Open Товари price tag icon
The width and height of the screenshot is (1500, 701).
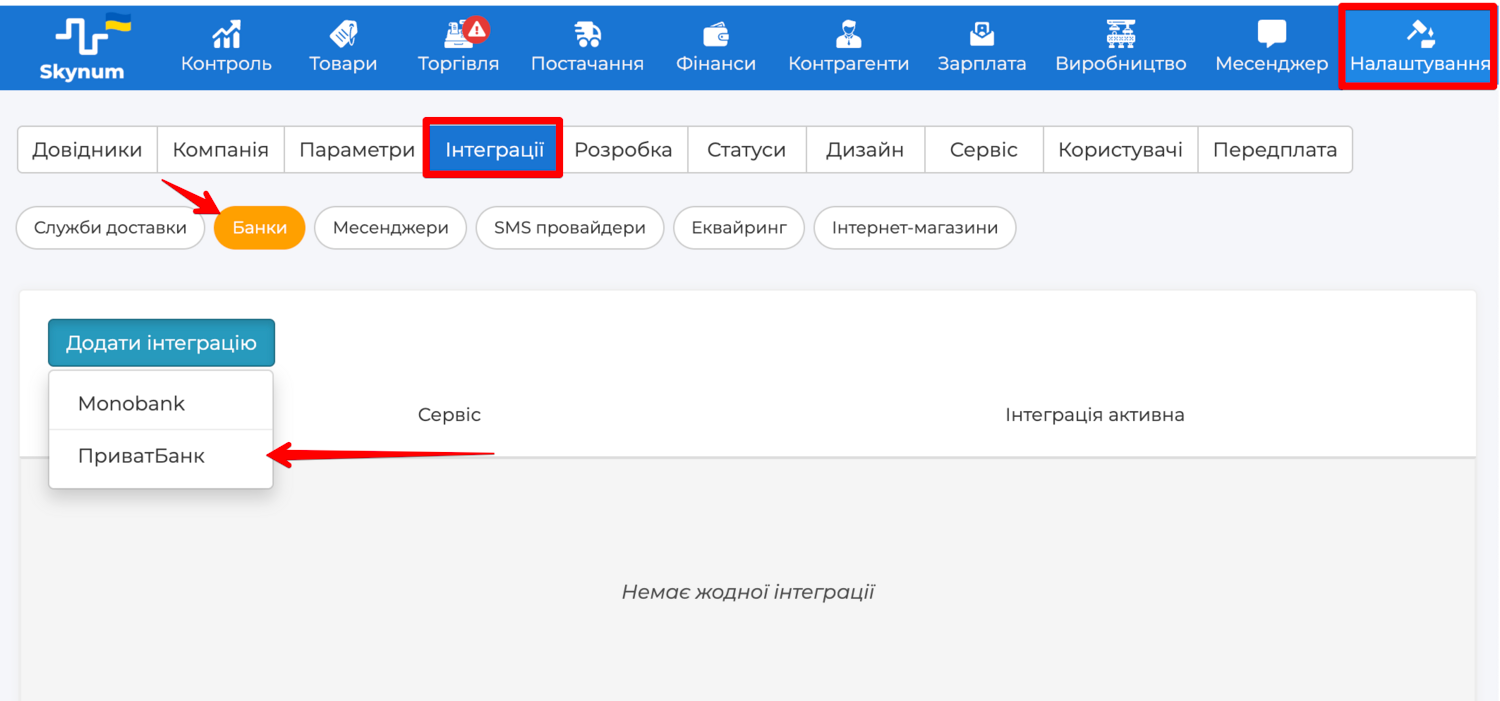(343, 35)
